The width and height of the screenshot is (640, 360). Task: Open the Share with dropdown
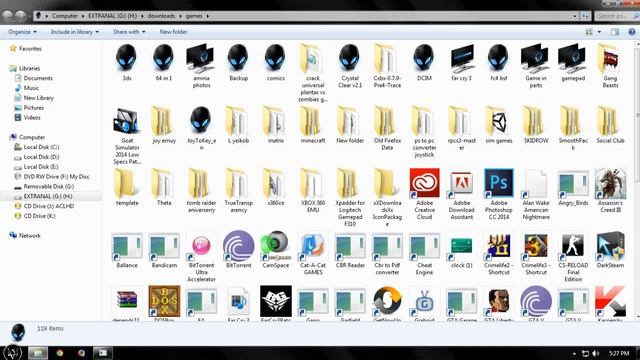[129, 32]
